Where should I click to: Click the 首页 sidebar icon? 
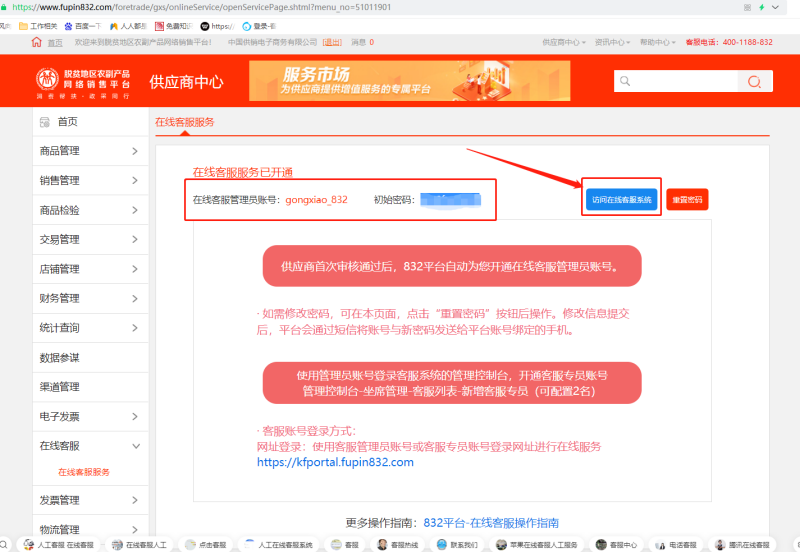pyautogui.click(x=45, y=122)
